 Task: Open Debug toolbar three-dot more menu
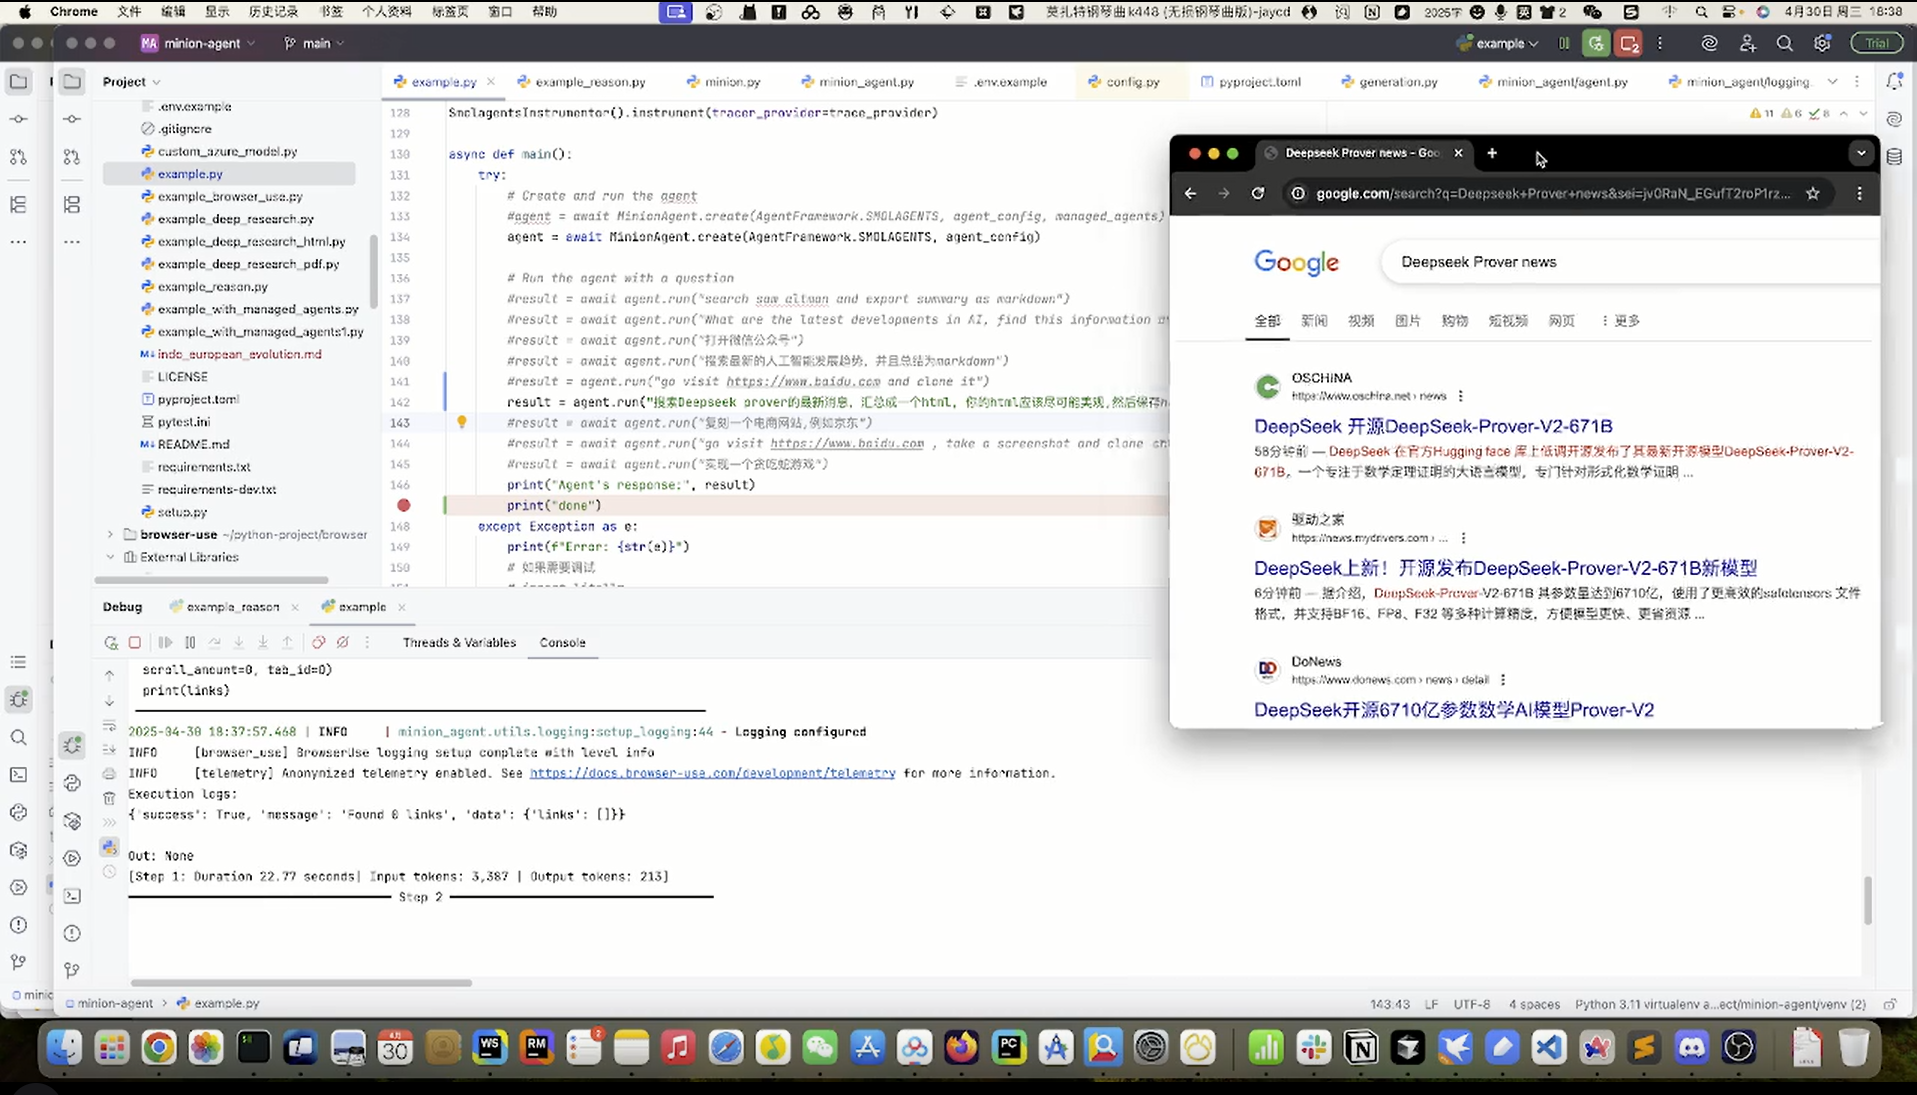tap(367, 643)
